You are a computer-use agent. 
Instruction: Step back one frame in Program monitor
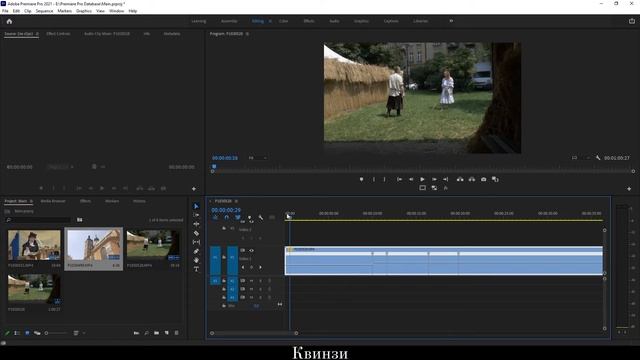[x=411, y=179]
